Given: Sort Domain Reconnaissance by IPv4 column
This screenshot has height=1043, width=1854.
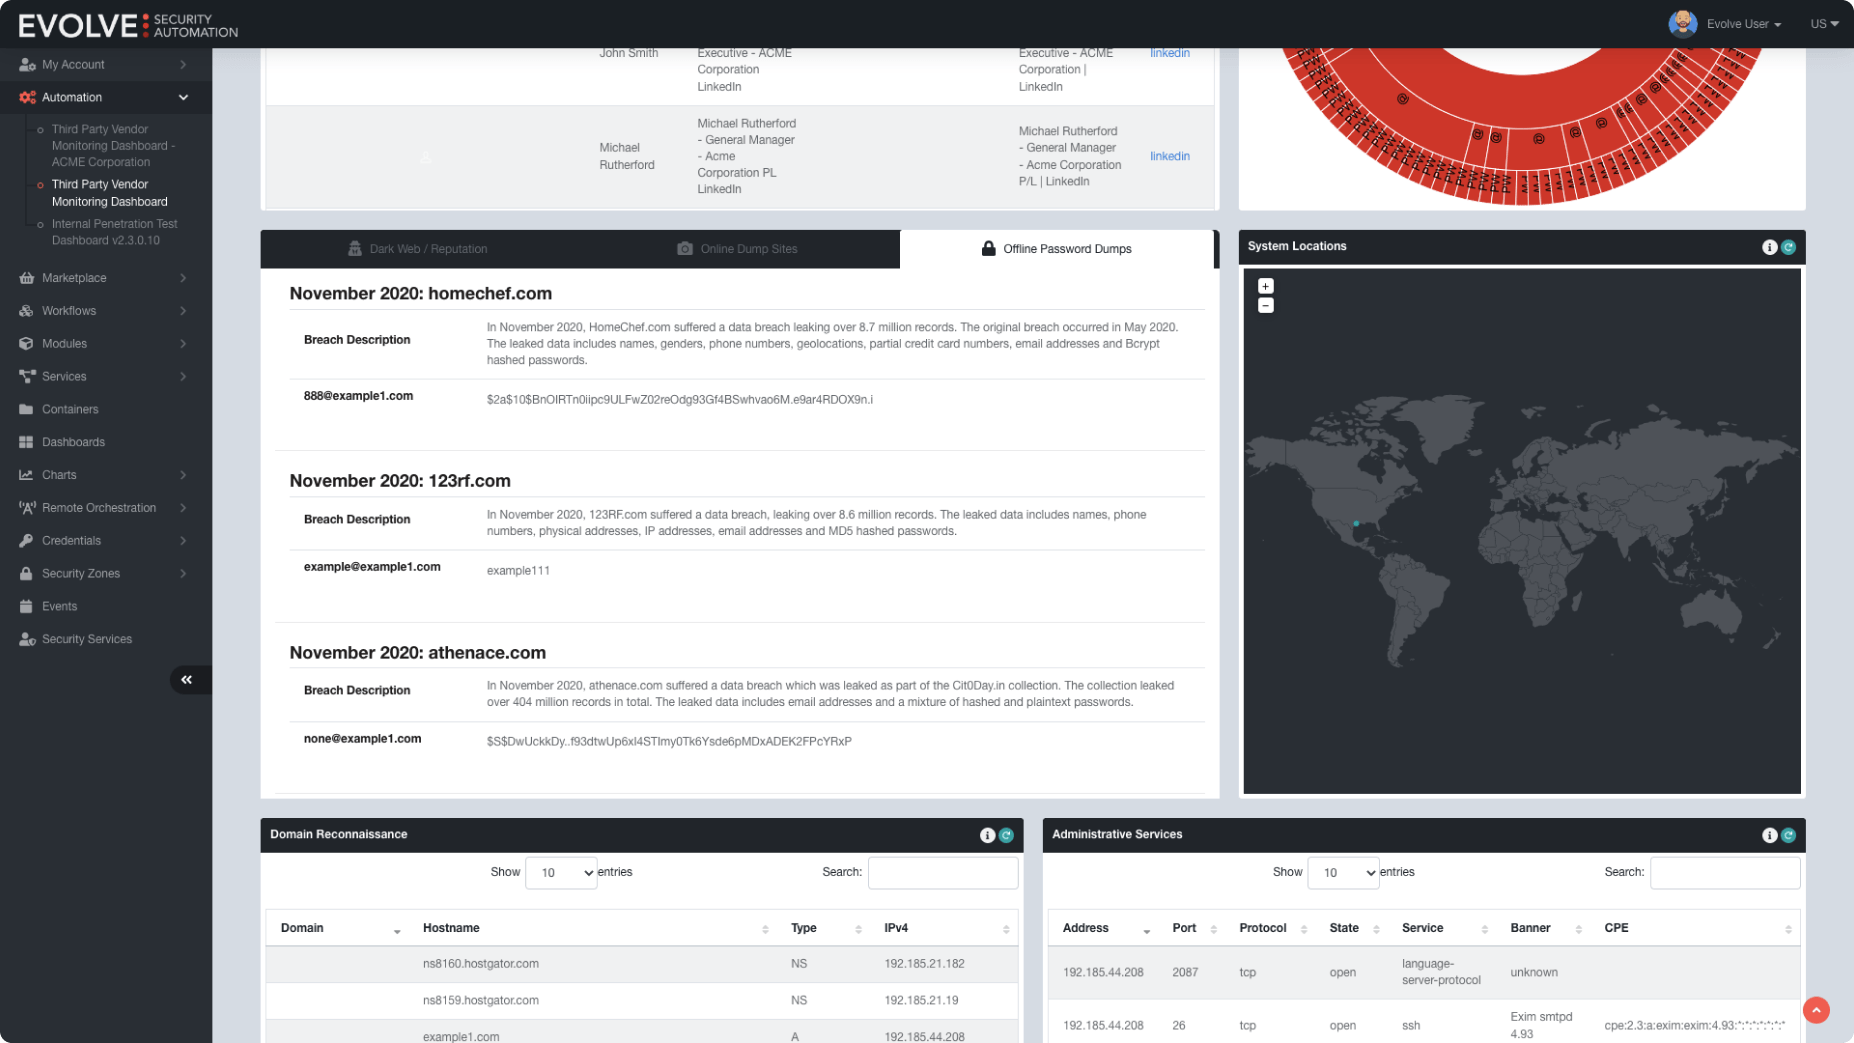Looking at the screenshot, I should (946, 929).
